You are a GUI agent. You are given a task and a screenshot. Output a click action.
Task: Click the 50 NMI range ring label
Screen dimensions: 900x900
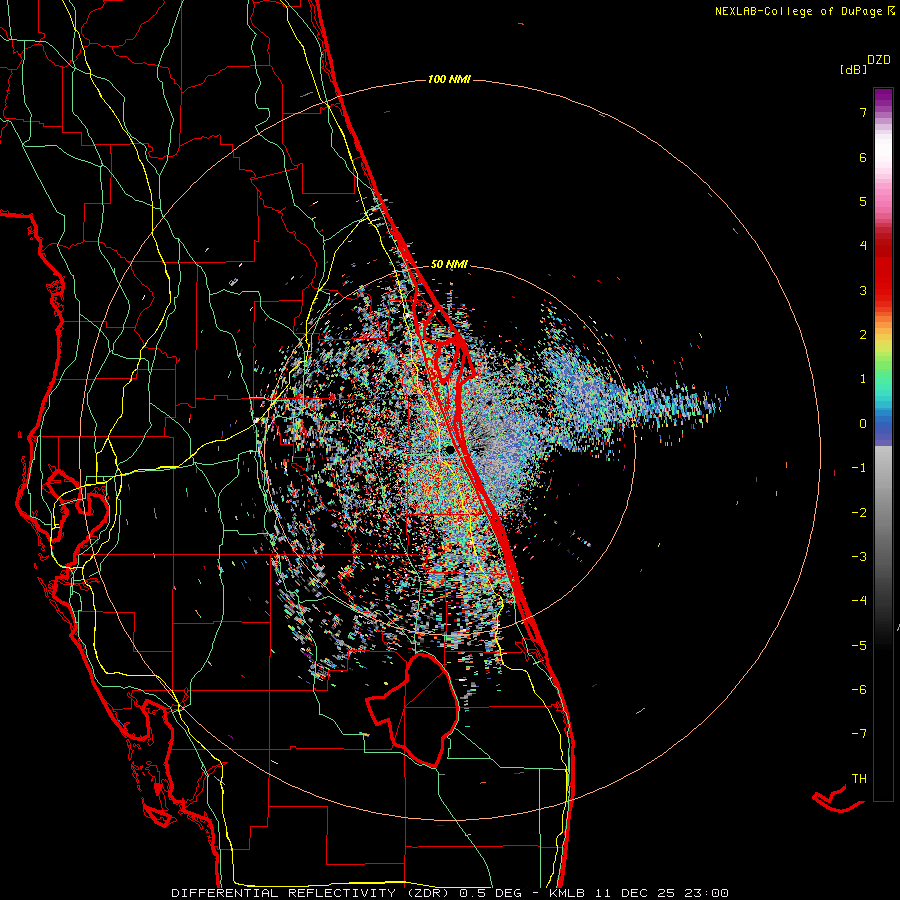pos(449,264)
